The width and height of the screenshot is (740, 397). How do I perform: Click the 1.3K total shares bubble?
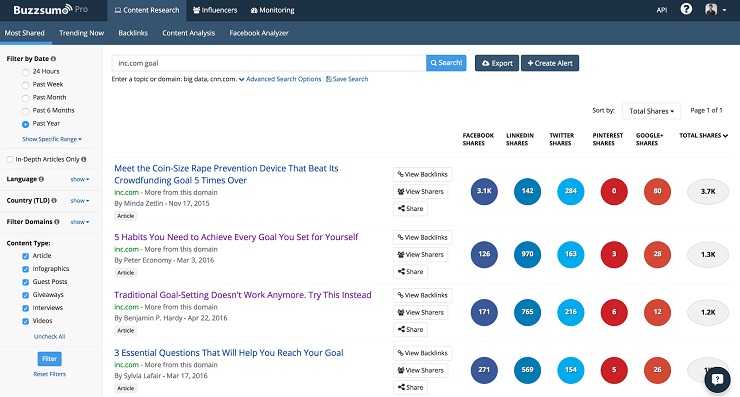point(708,254)
